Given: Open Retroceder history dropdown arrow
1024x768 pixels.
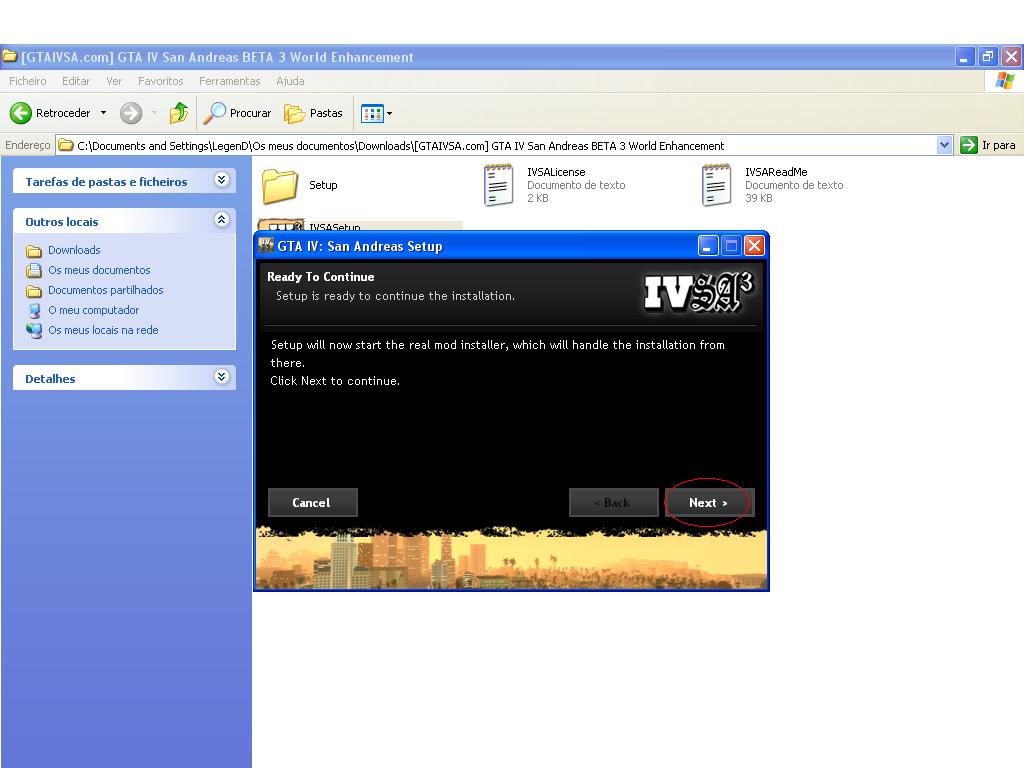Looking at the screenshot, I should (103, 113).
